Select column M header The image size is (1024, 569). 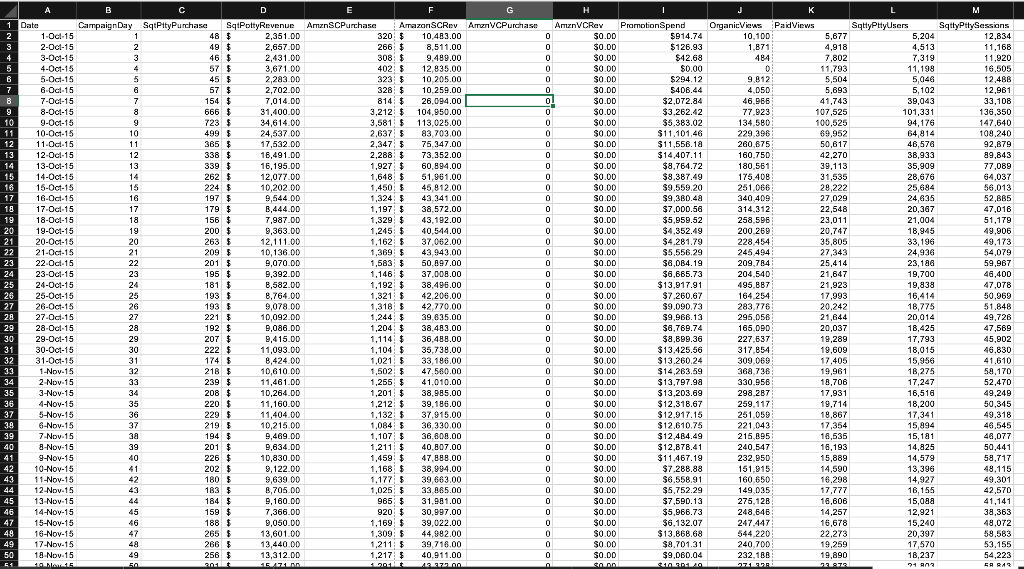tap(976, 10)
